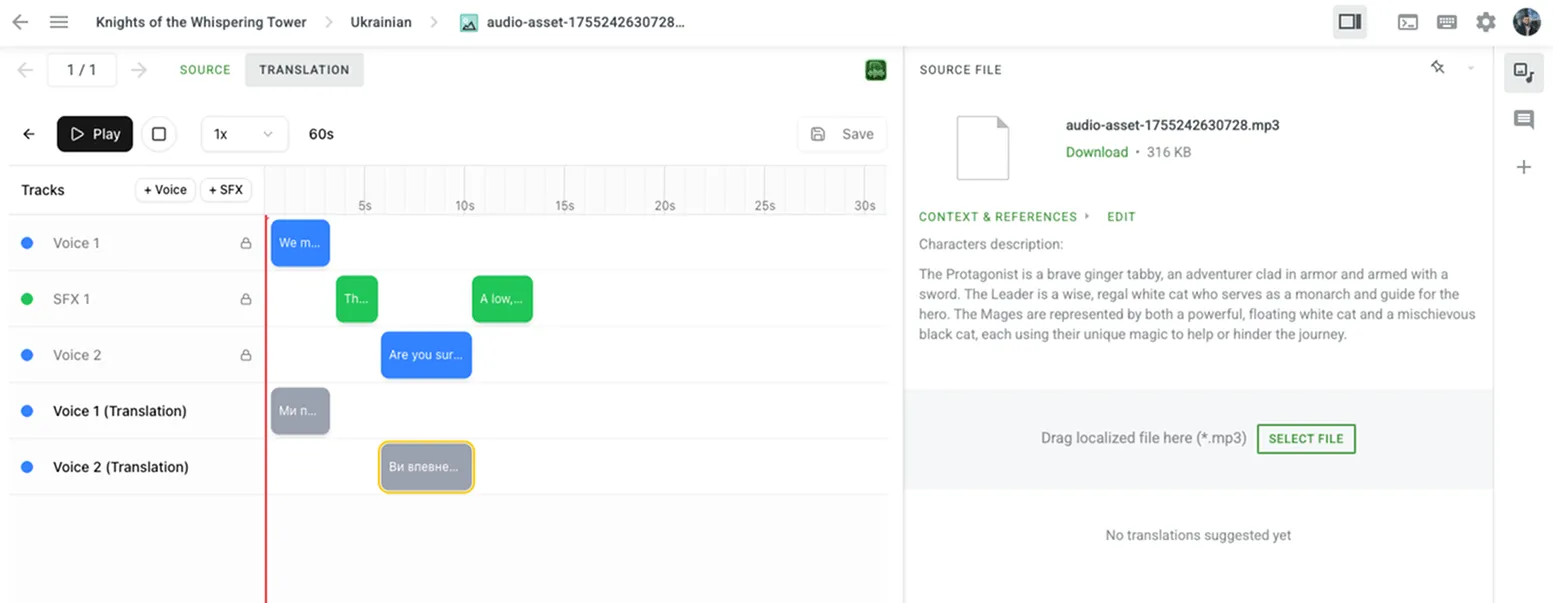Open application settings via gear icon

point(1487,21)
